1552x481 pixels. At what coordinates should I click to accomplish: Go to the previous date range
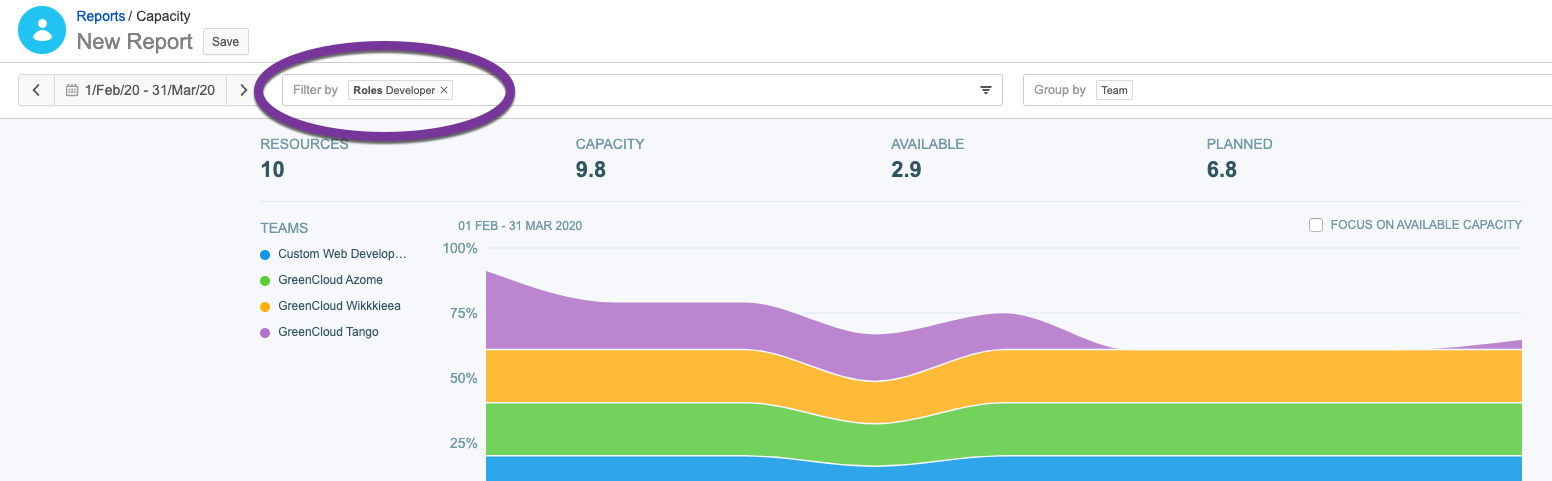tap(36, 90)
